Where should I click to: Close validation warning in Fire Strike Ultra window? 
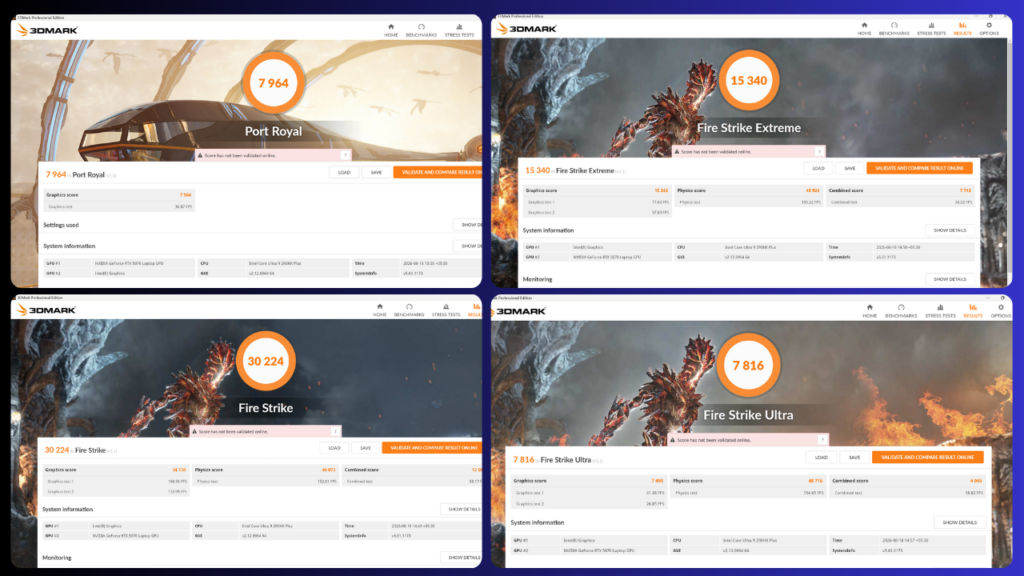click(x=822, y=440)
